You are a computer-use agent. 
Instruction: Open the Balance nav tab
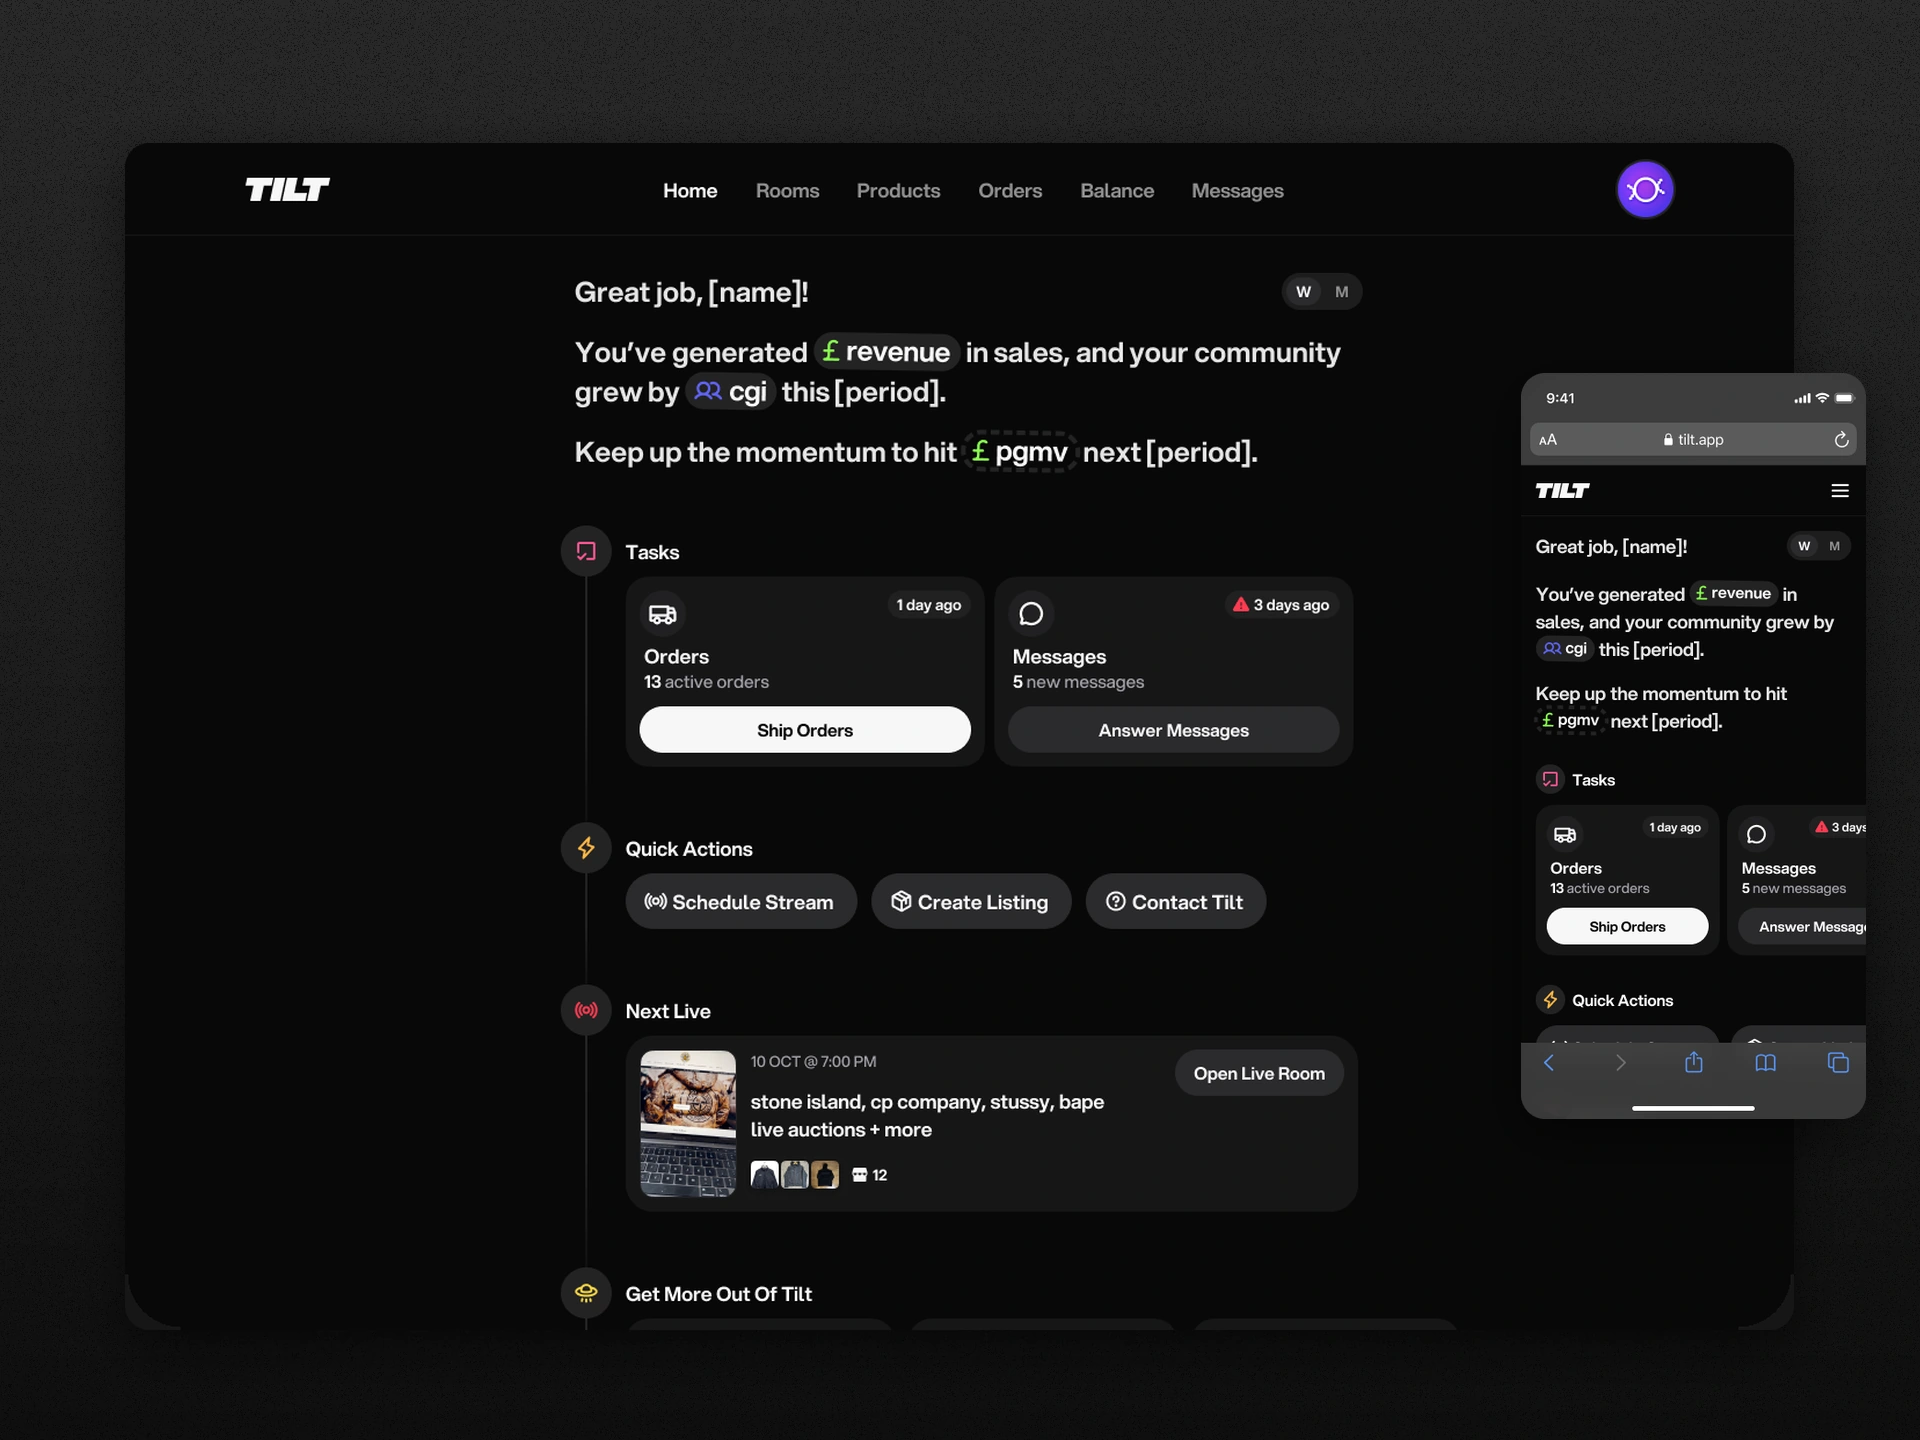click(x=1117, y=191)
